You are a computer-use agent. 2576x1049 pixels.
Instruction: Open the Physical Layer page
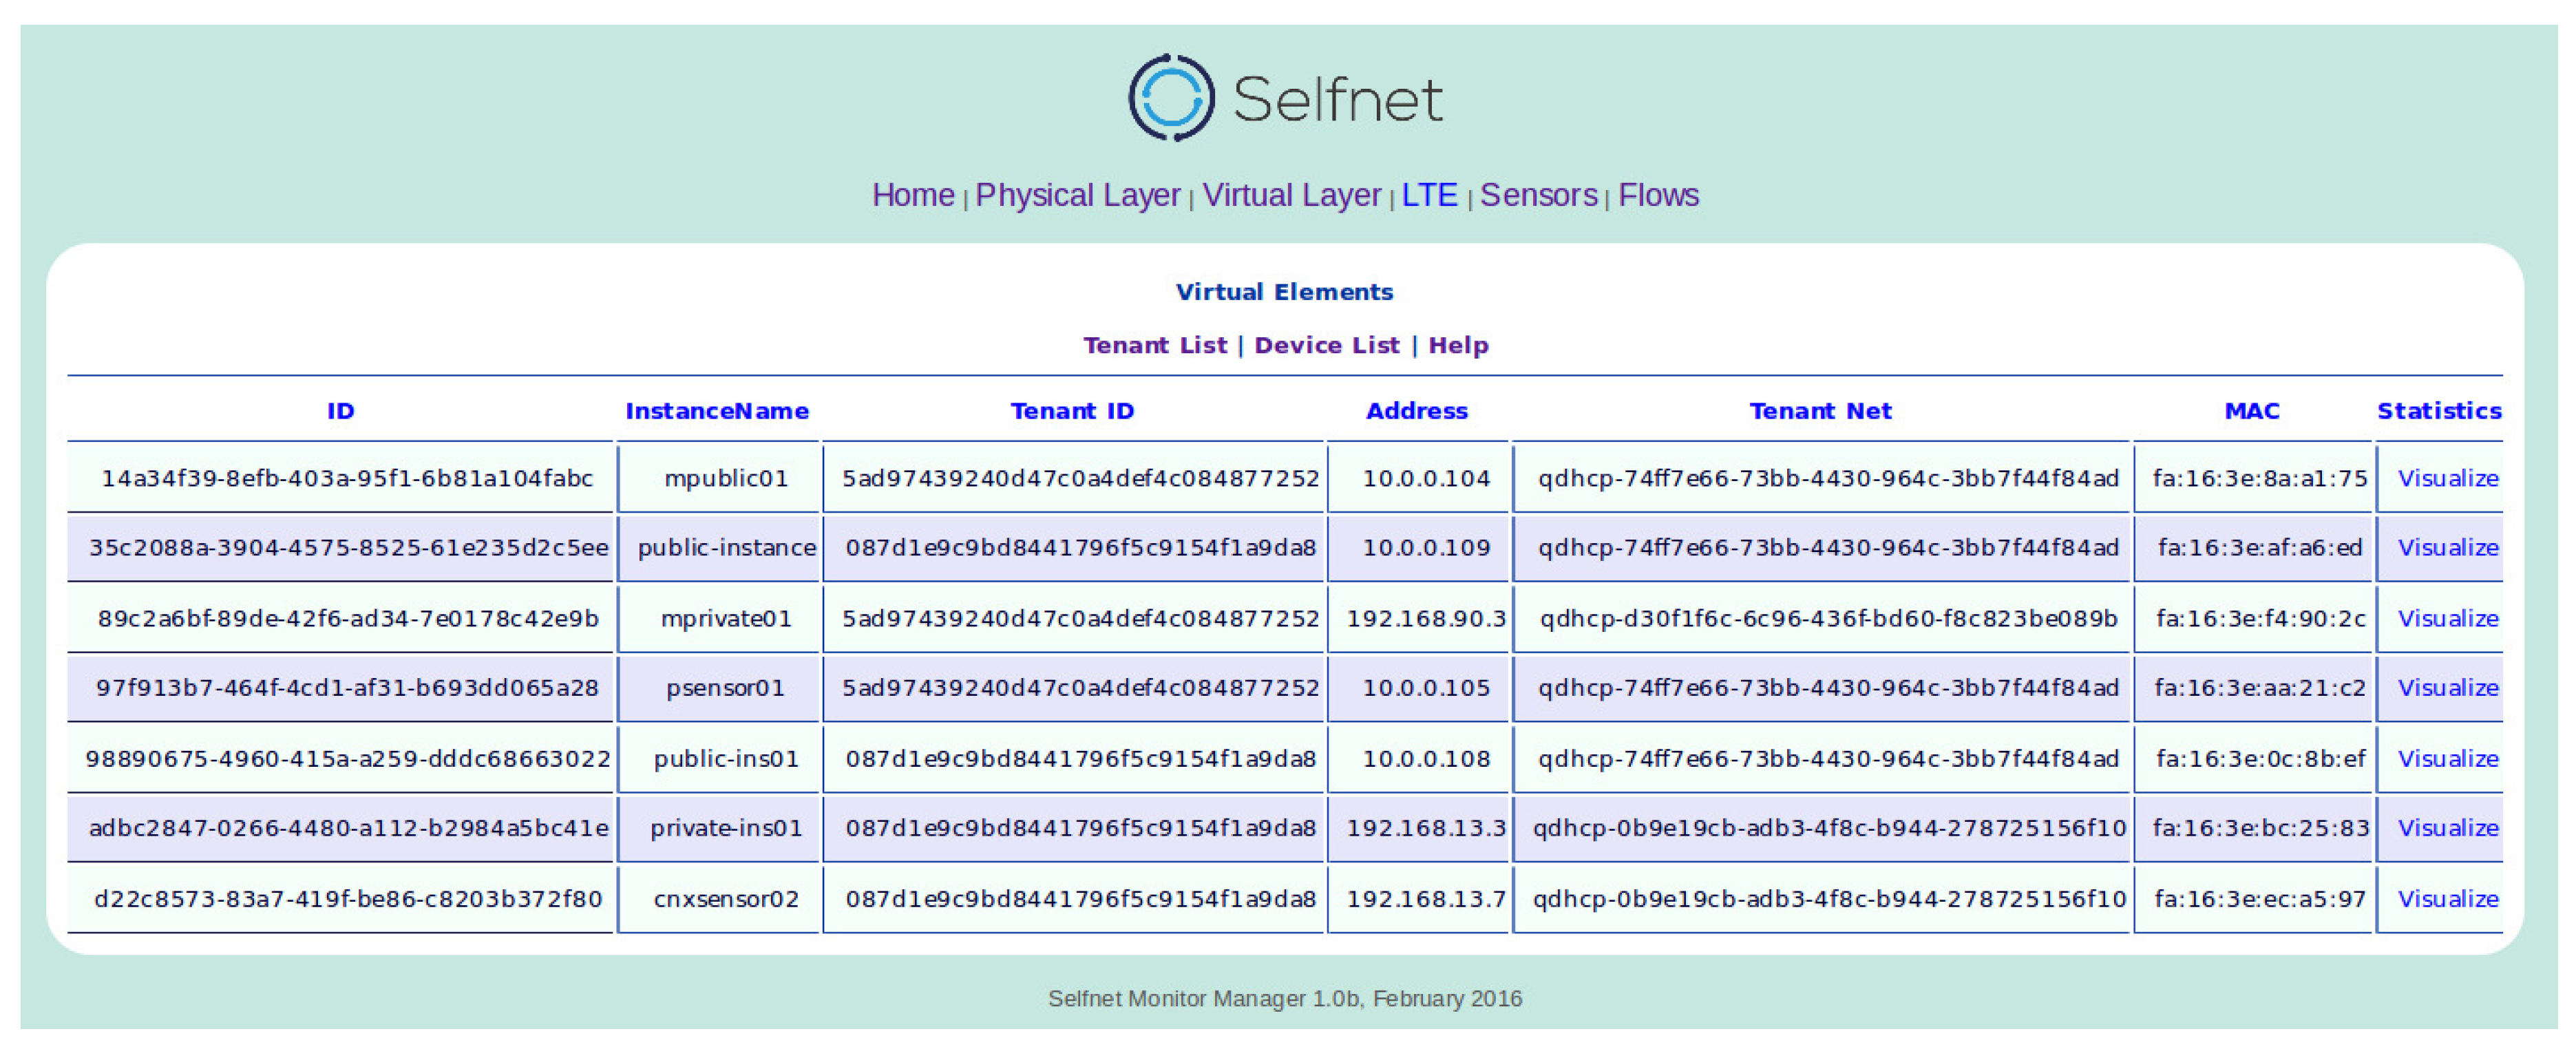[x=1078, y=195]
